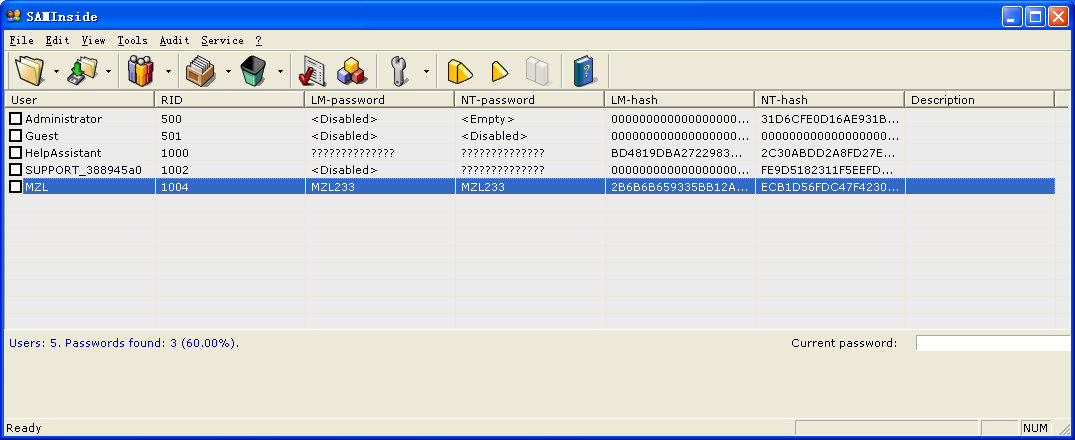Click the colored cubes icon
The width and height of the screenshot is (1075, 440).
click(351, 70)
